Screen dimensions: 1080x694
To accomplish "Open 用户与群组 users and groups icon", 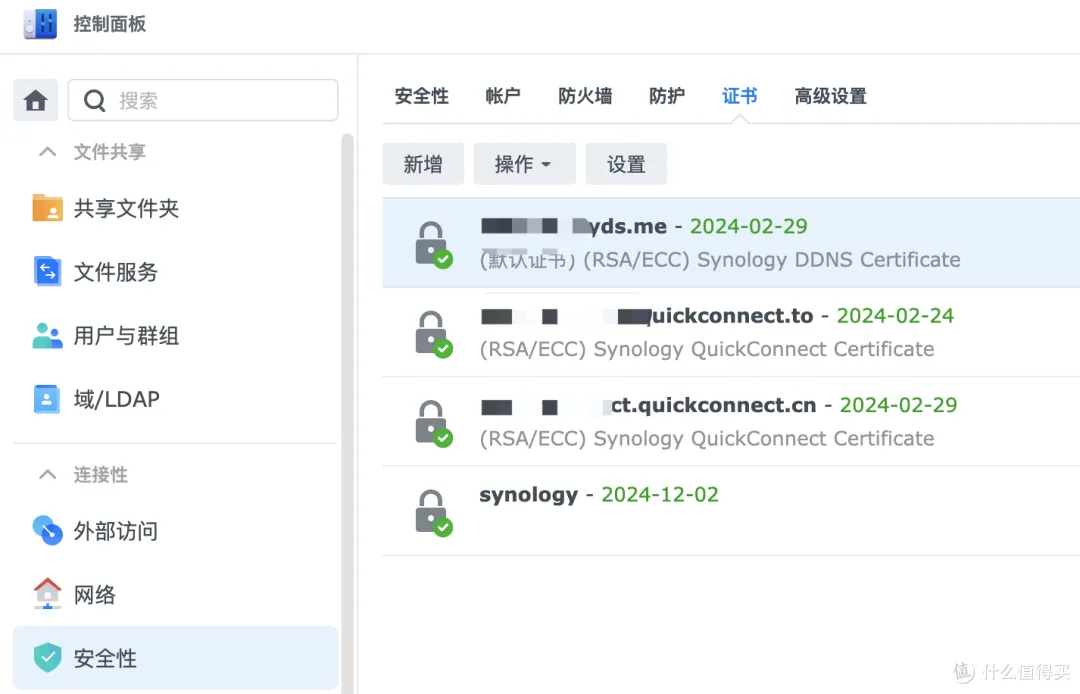I will coord(47,336).
